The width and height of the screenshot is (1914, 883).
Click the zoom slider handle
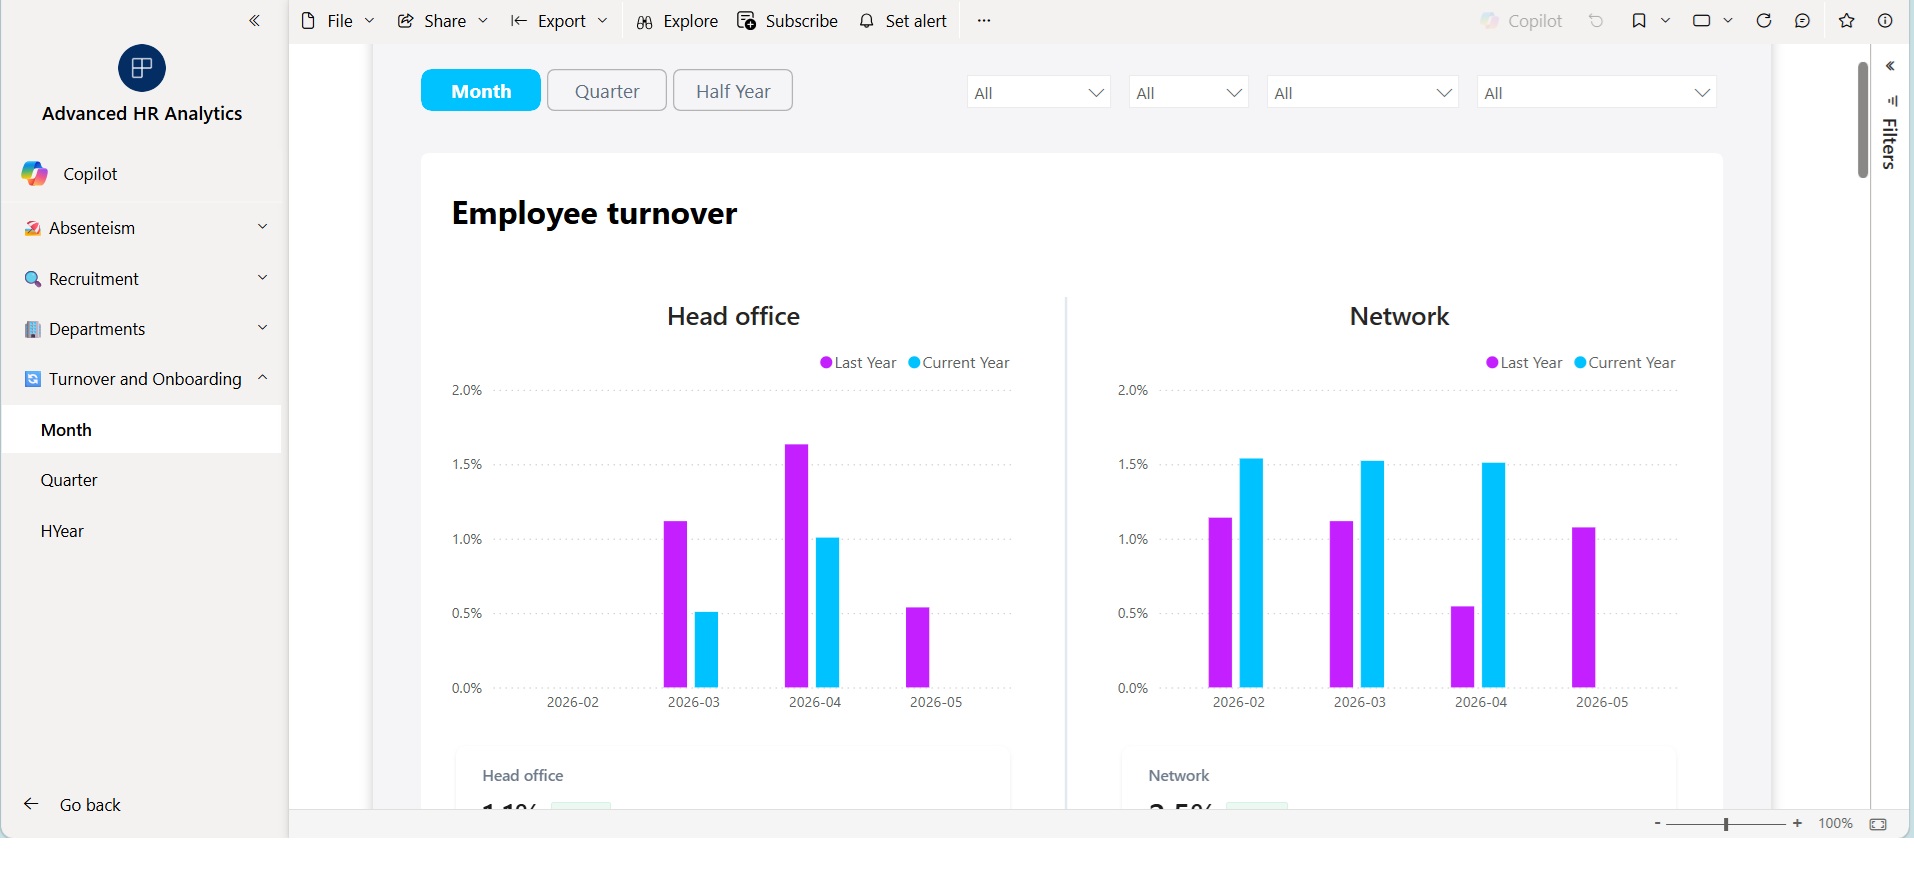[1726, 824]
